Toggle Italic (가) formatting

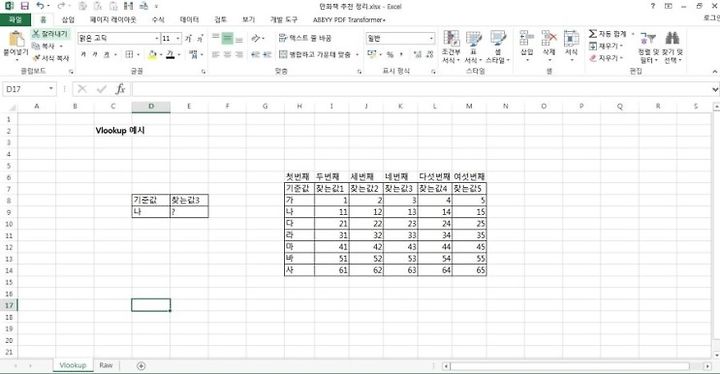[95, 55]
